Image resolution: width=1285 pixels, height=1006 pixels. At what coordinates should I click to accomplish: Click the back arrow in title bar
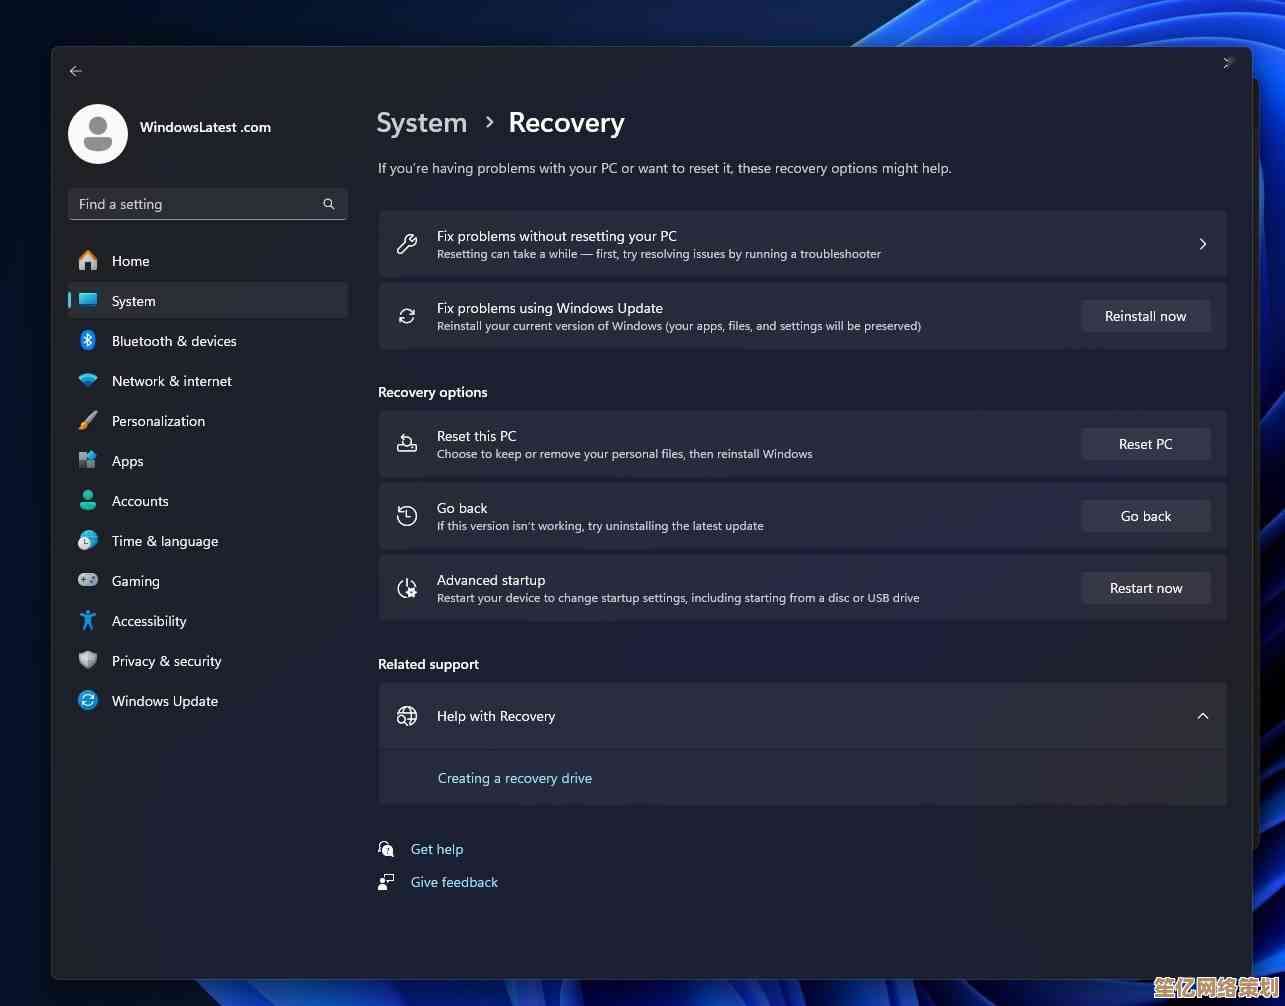pyautogui.click(x=76, y=71)
